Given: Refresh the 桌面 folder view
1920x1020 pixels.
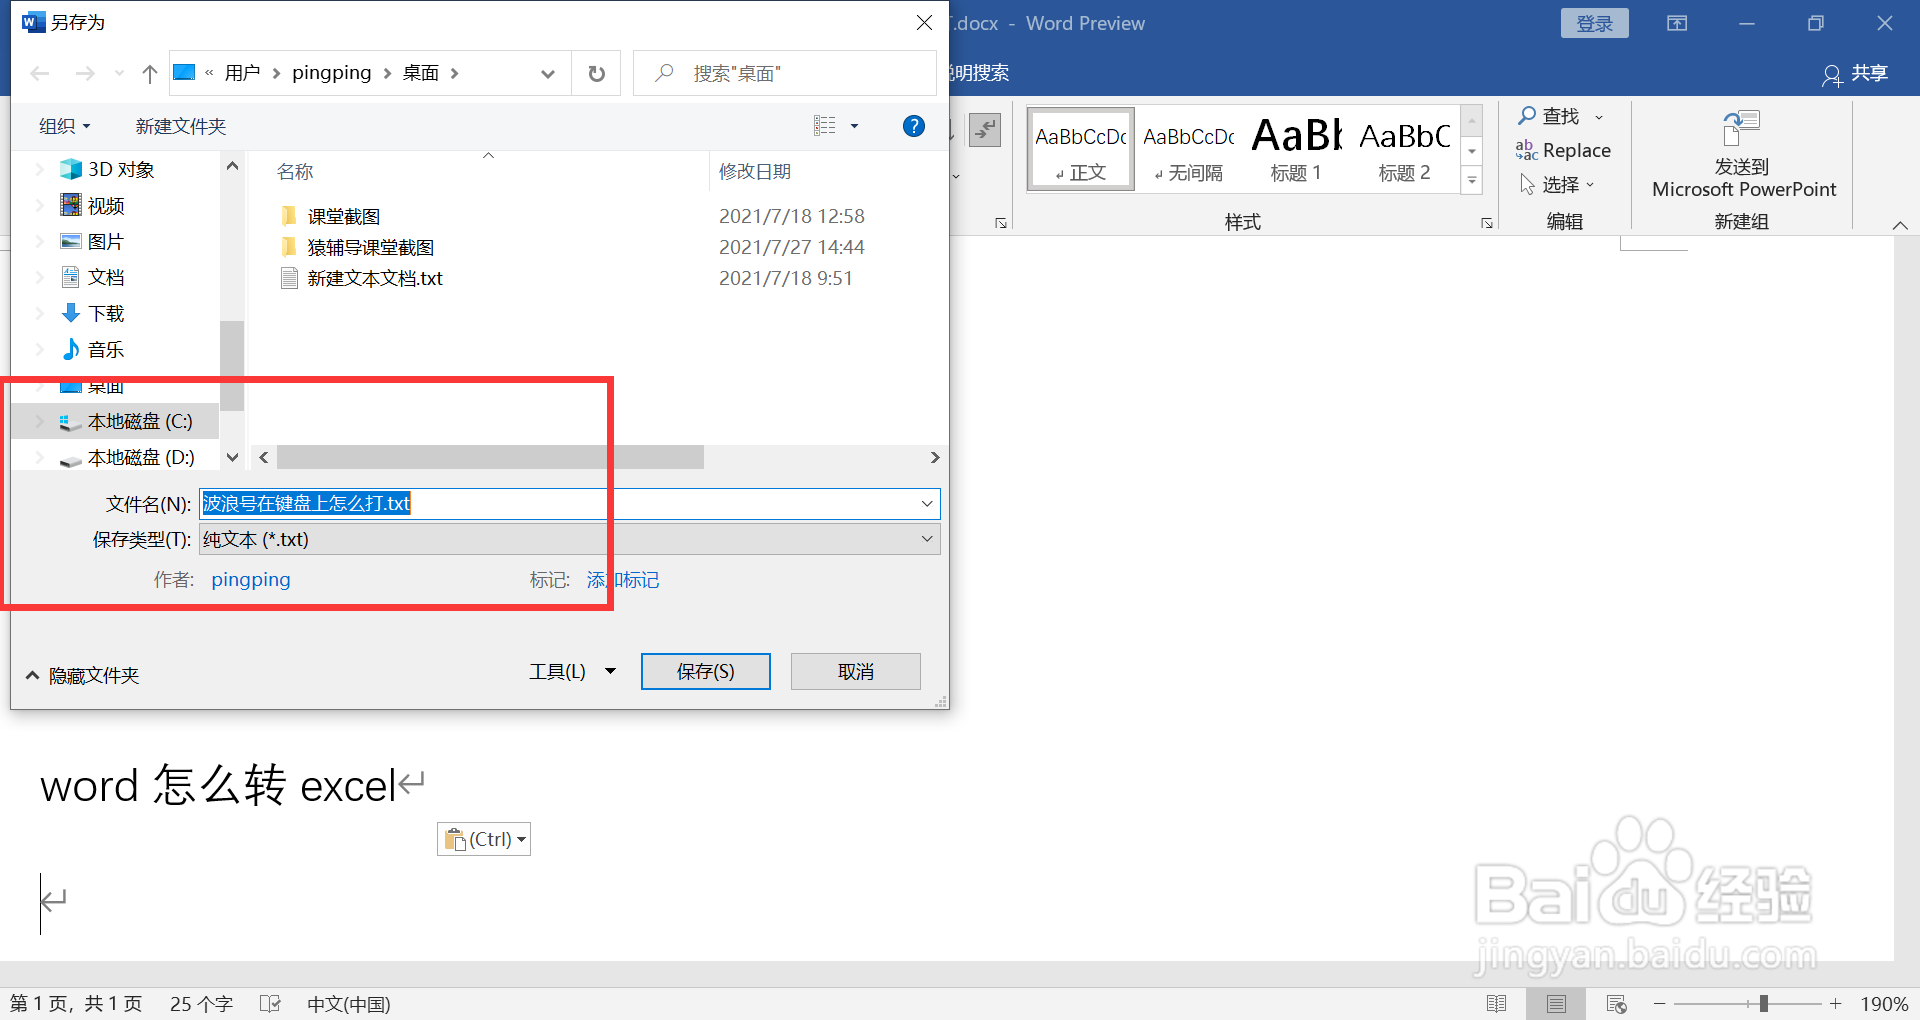Looking at the screenshot, I should click(596, 73).
